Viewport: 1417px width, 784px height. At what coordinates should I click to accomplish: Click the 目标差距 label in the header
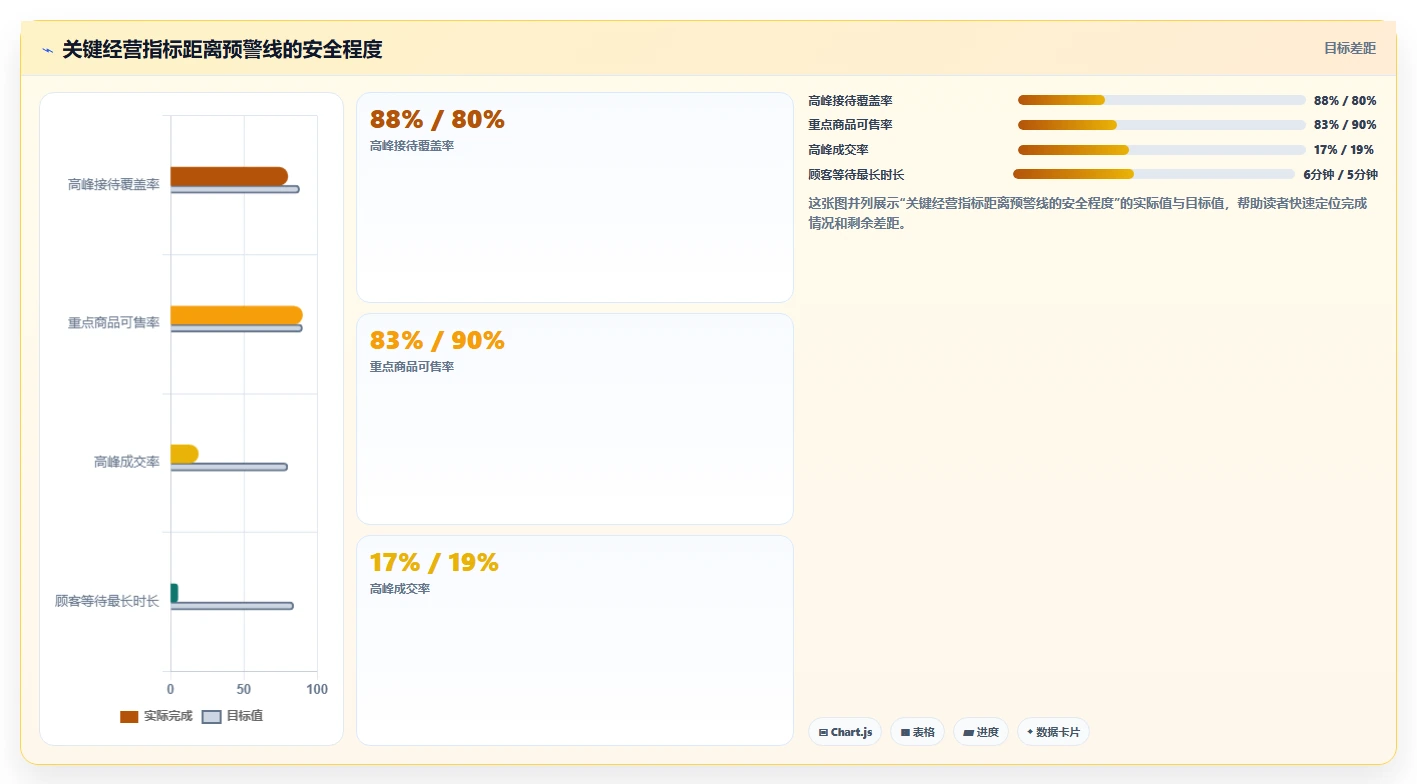[1350, 48]
